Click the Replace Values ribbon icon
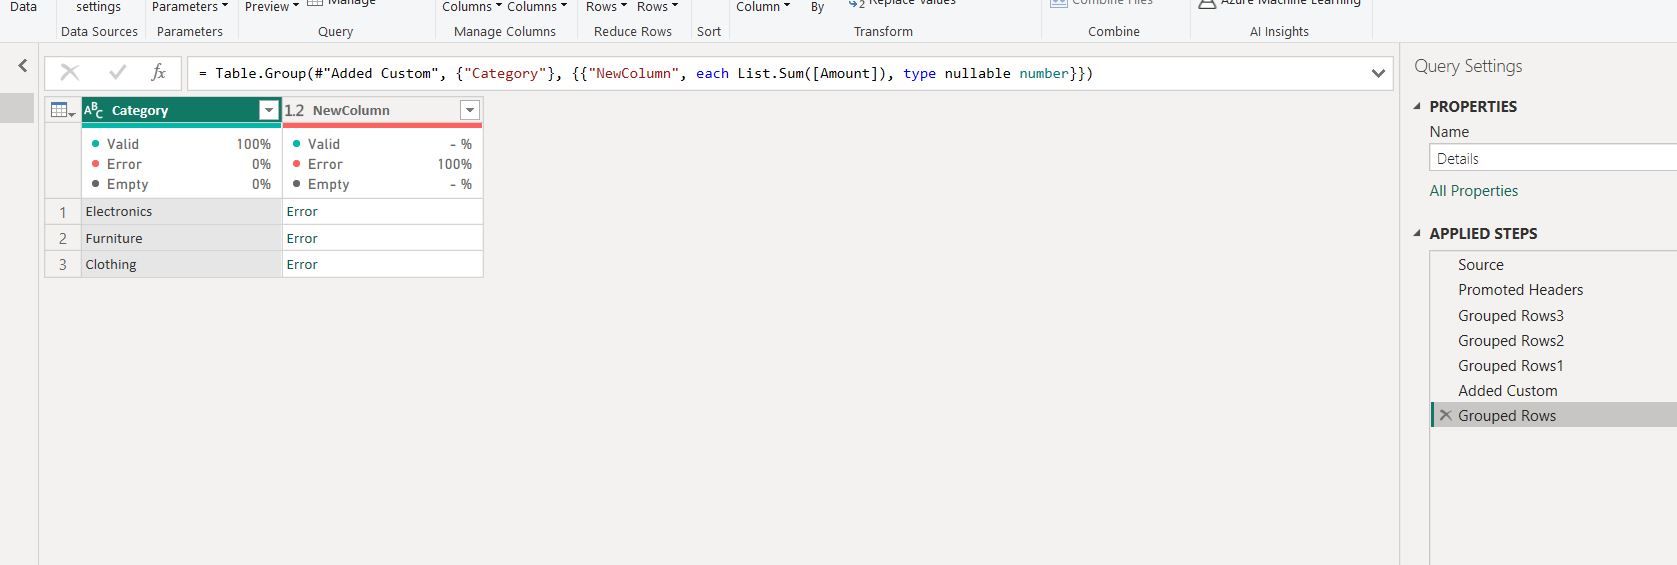 (856, 4)
